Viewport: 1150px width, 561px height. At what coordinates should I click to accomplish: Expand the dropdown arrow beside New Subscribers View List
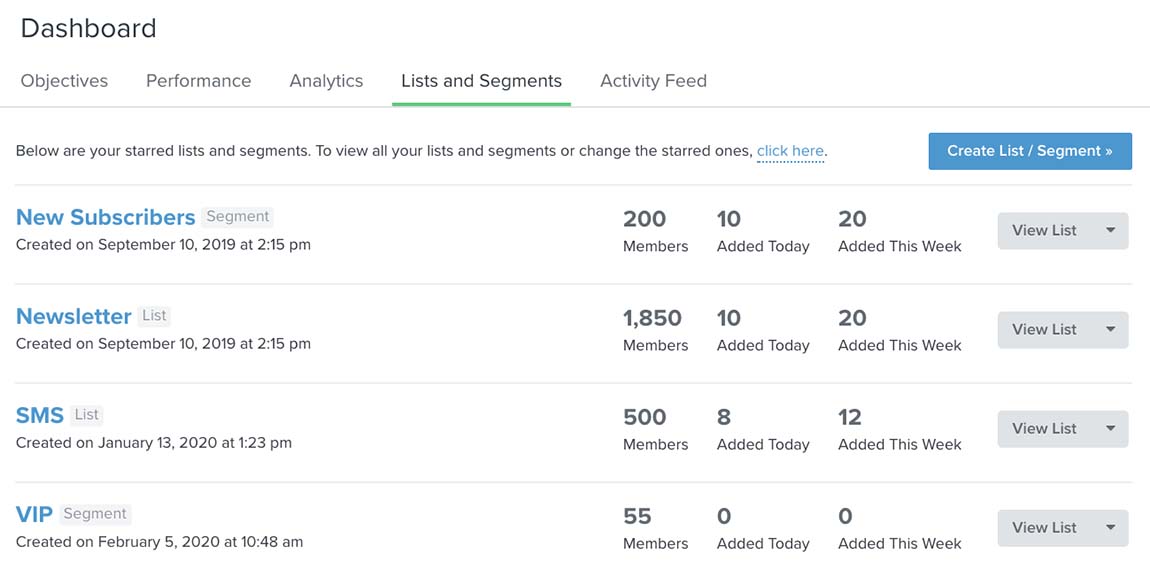pyautogui.click(x=1110, y=231)
